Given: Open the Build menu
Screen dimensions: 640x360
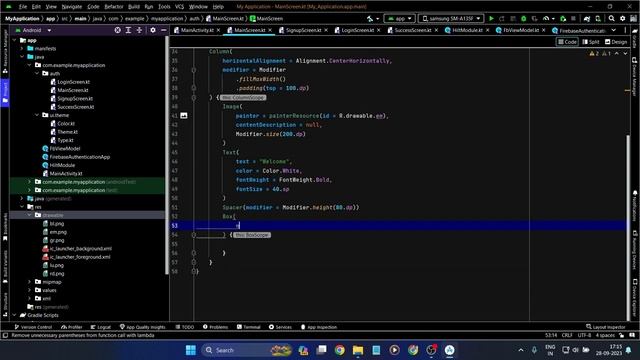Looking at the screenshot, I should [x=133, y=7].
